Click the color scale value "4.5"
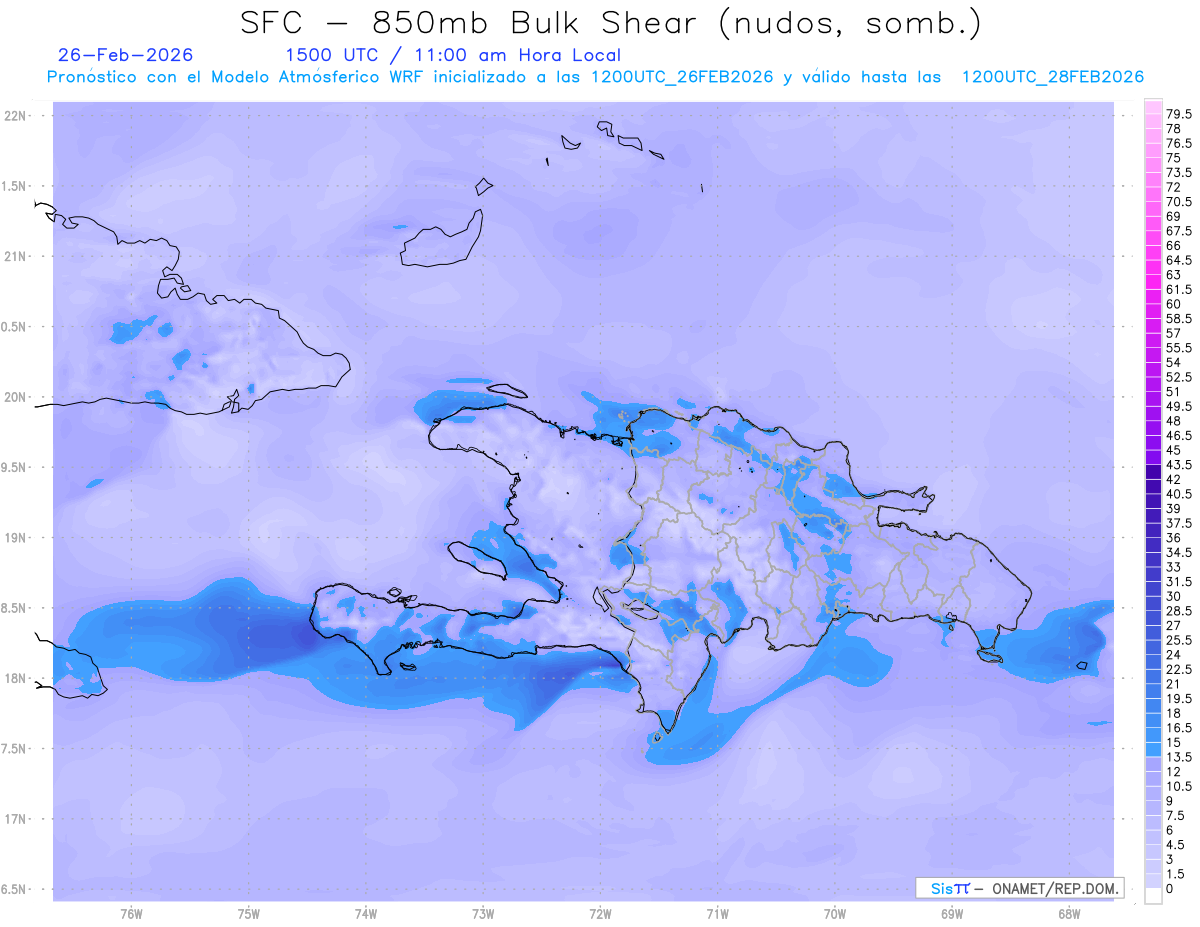The width and height of the screenshot is (1200, 927). point(1176,845)
